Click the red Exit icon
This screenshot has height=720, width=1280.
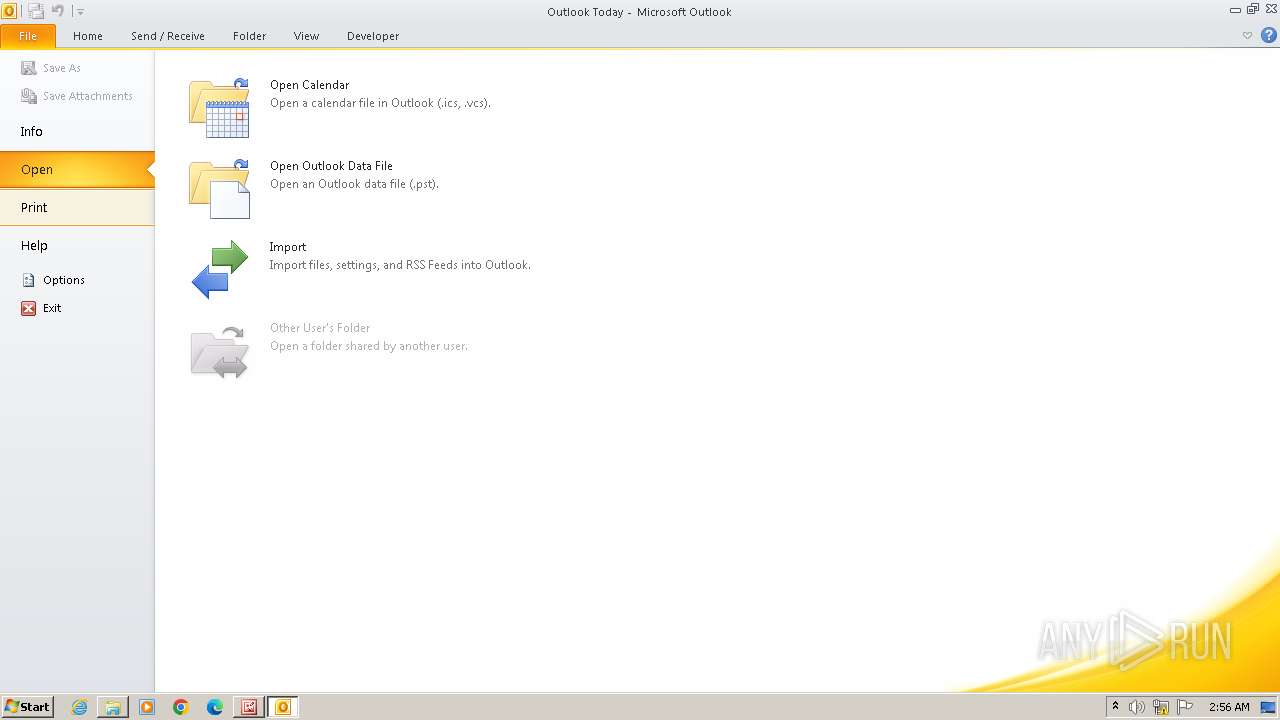click(29, 308)
